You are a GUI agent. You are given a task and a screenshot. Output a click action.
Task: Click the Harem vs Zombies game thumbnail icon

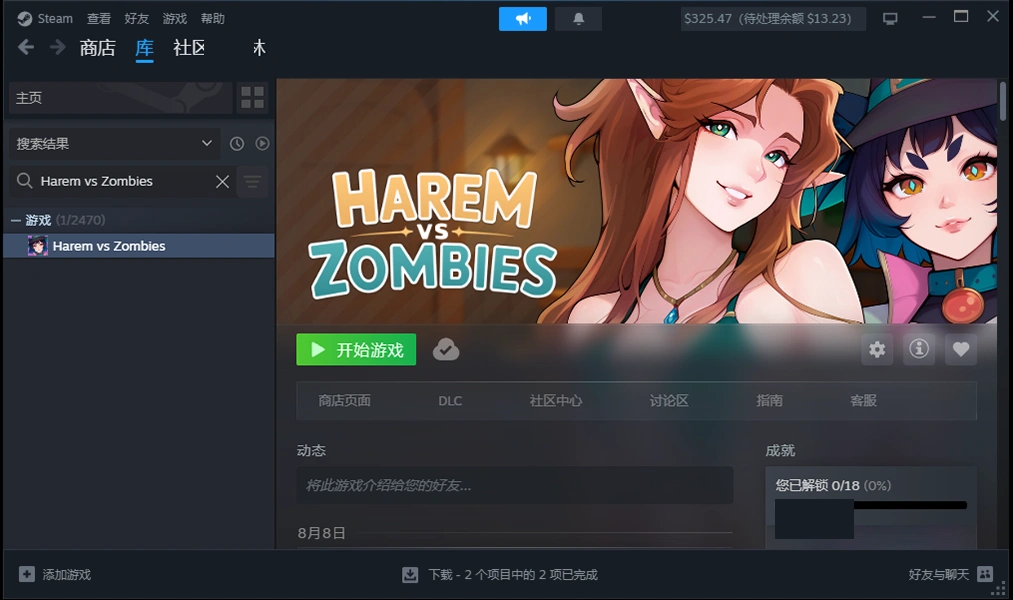(x=37, y=246)
